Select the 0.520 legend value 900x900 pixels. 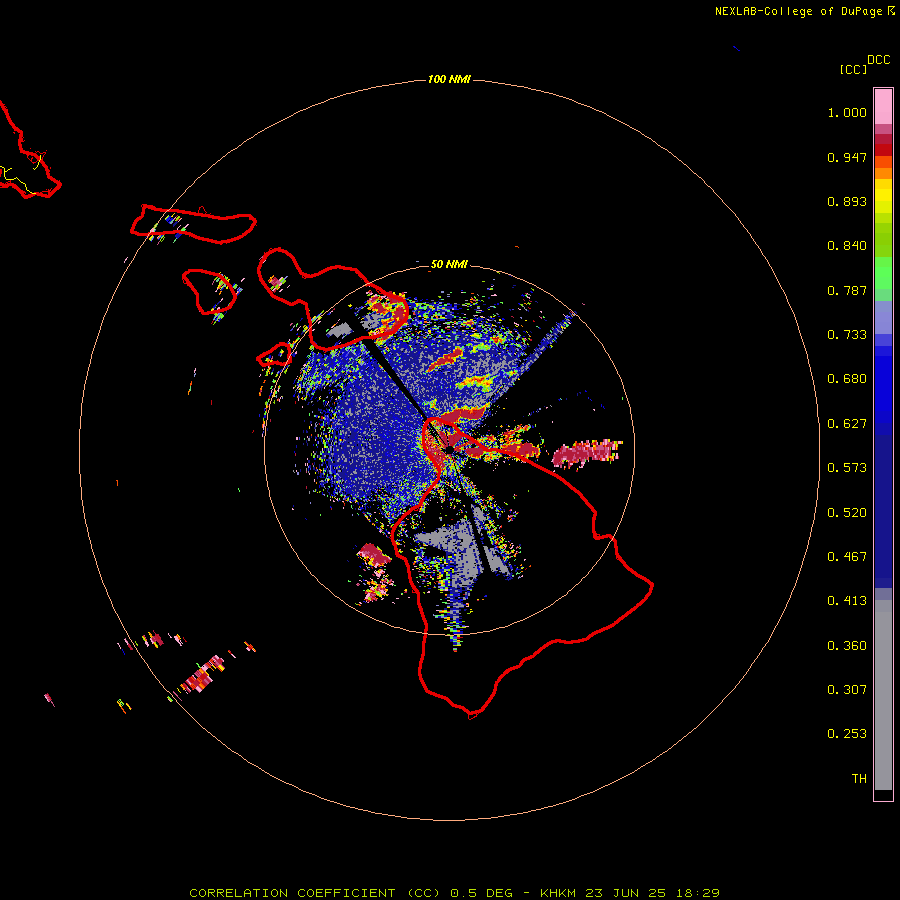point(847,513)
